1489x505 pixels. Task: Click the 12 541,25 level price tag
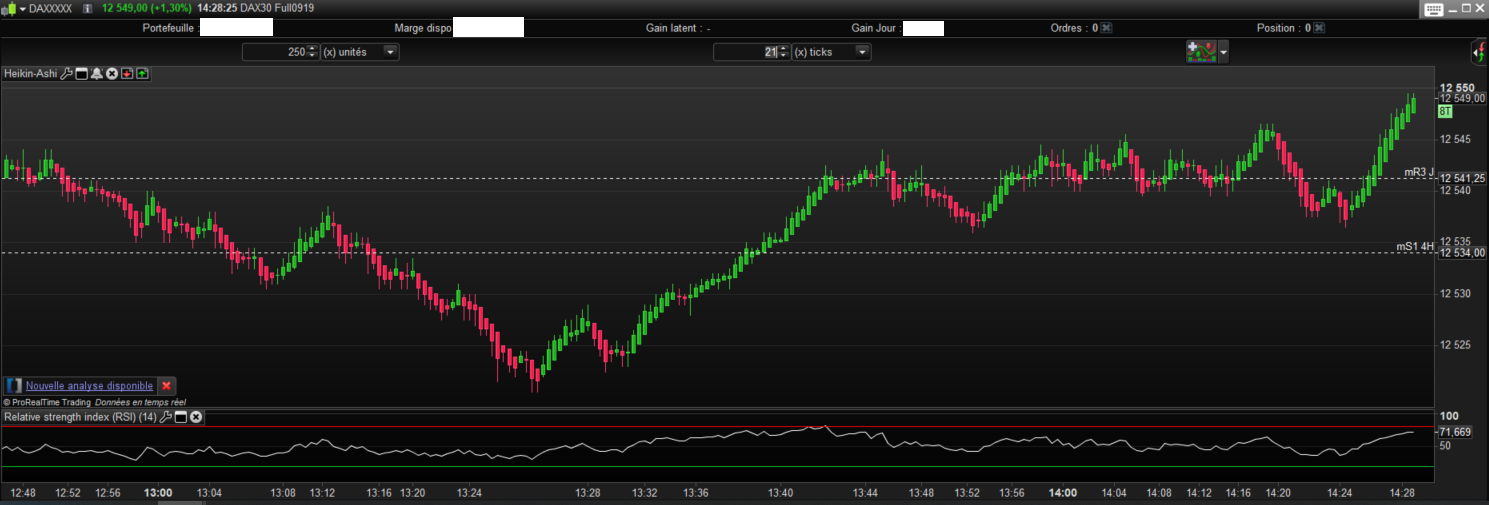tap(1460, 178)
